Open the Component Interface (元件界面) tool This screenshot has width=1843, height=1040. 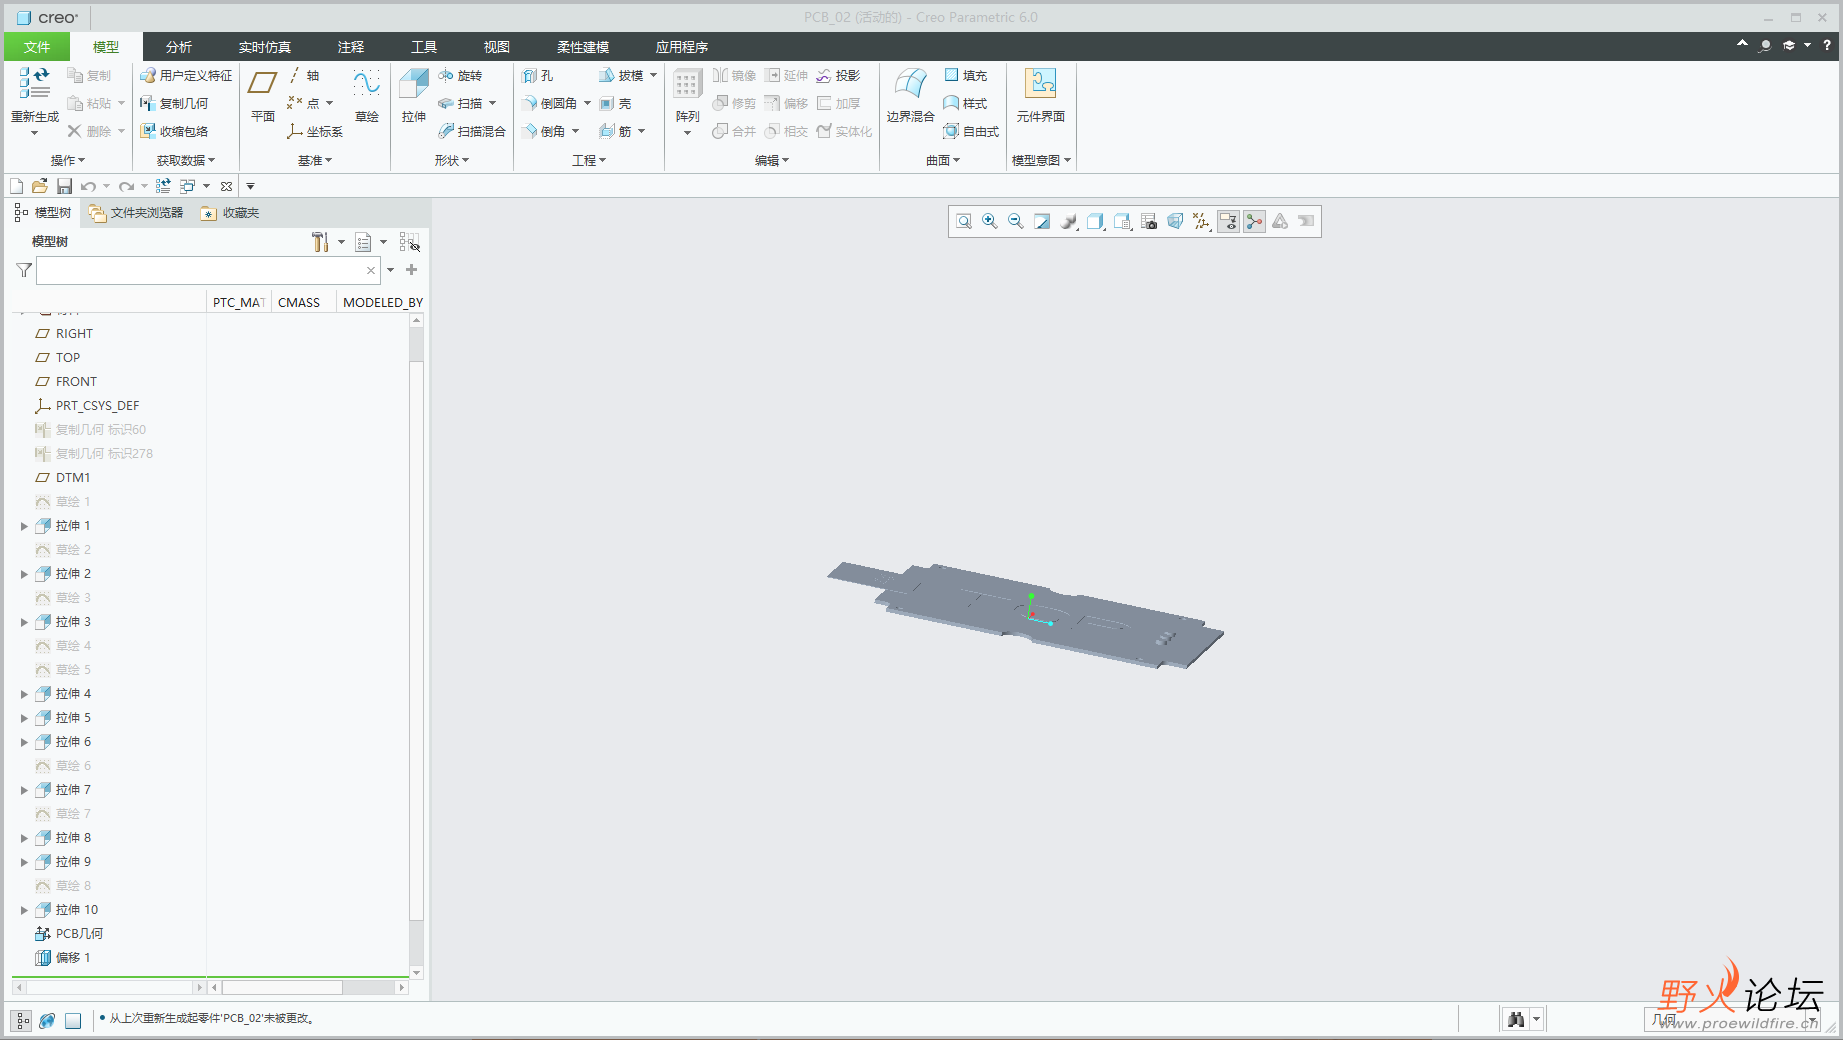1040,96
